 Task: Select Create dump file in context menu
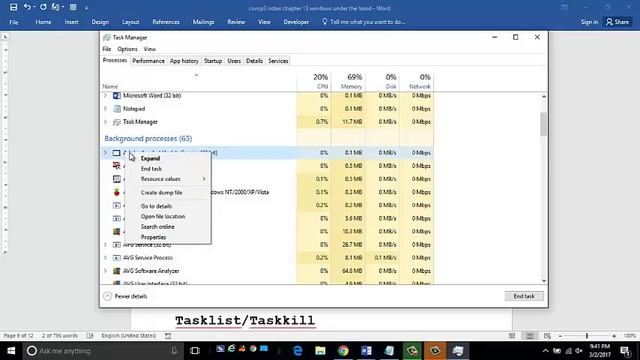168,192
